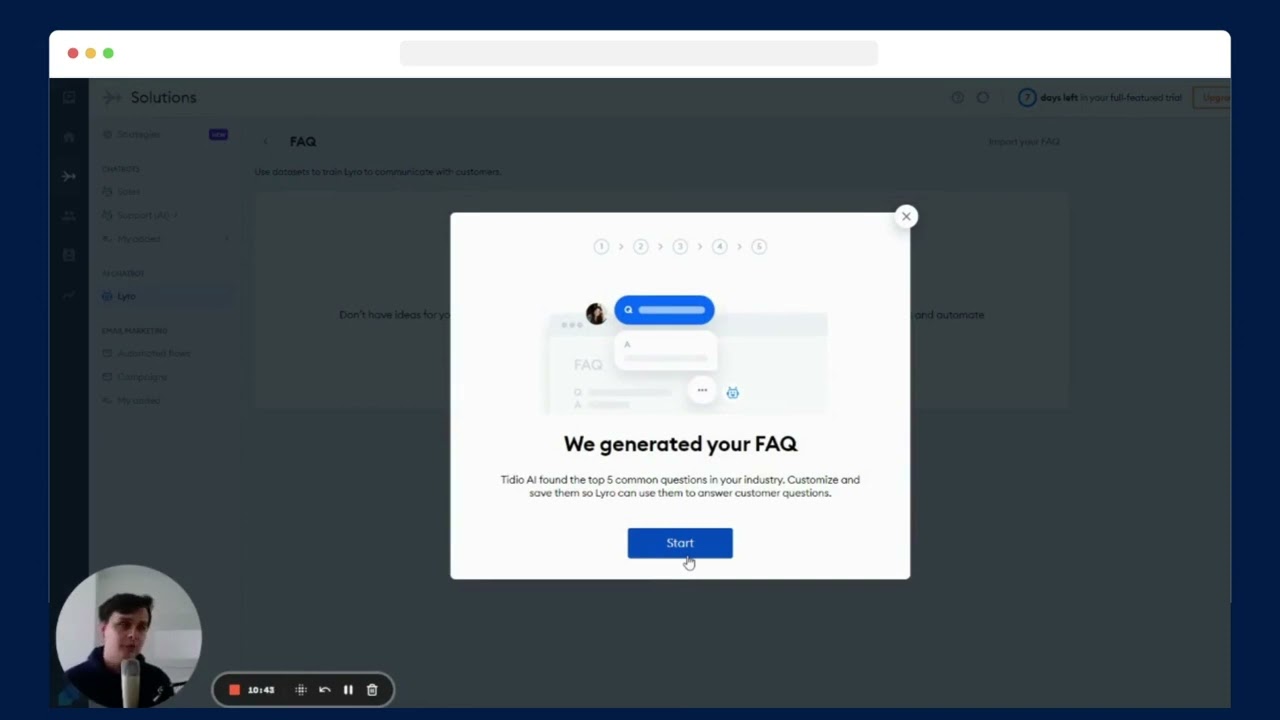Screen dimensions: 1280x720
Task: Click the FAQ page title
Action: [x=303, y=142]
